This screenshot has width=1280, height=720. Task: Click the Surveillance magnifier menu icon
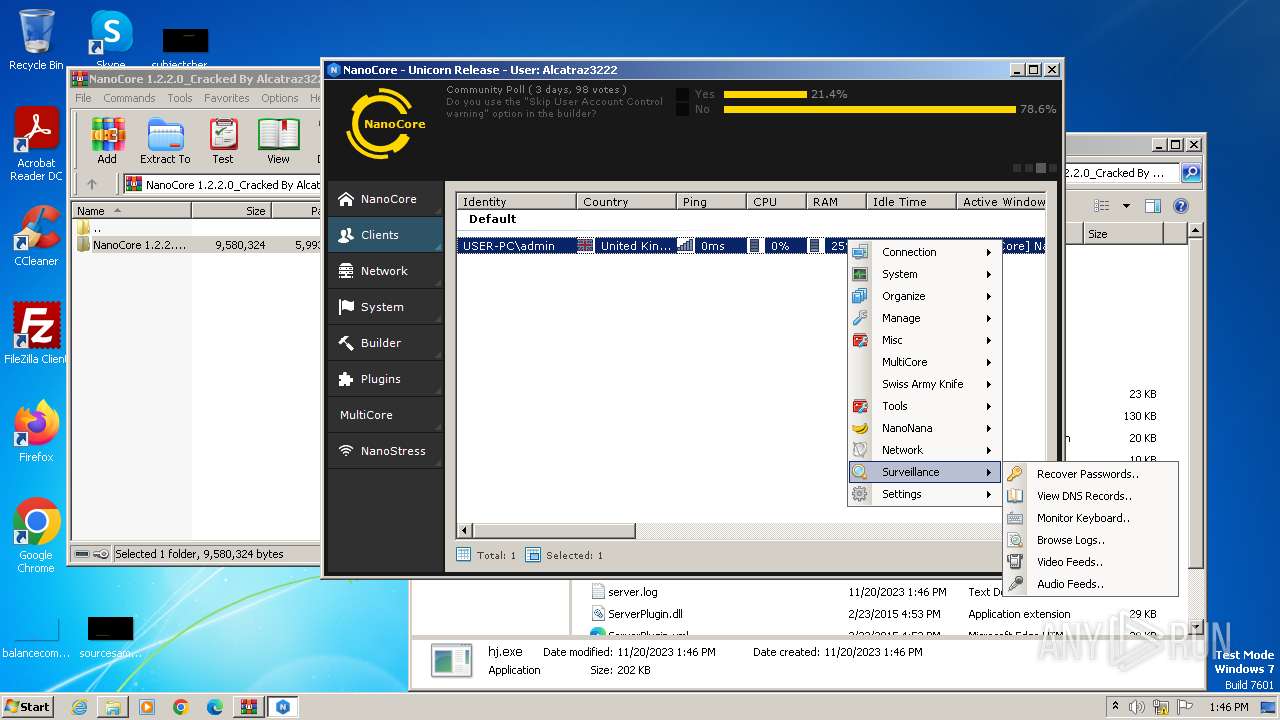(x=860, y=472)
